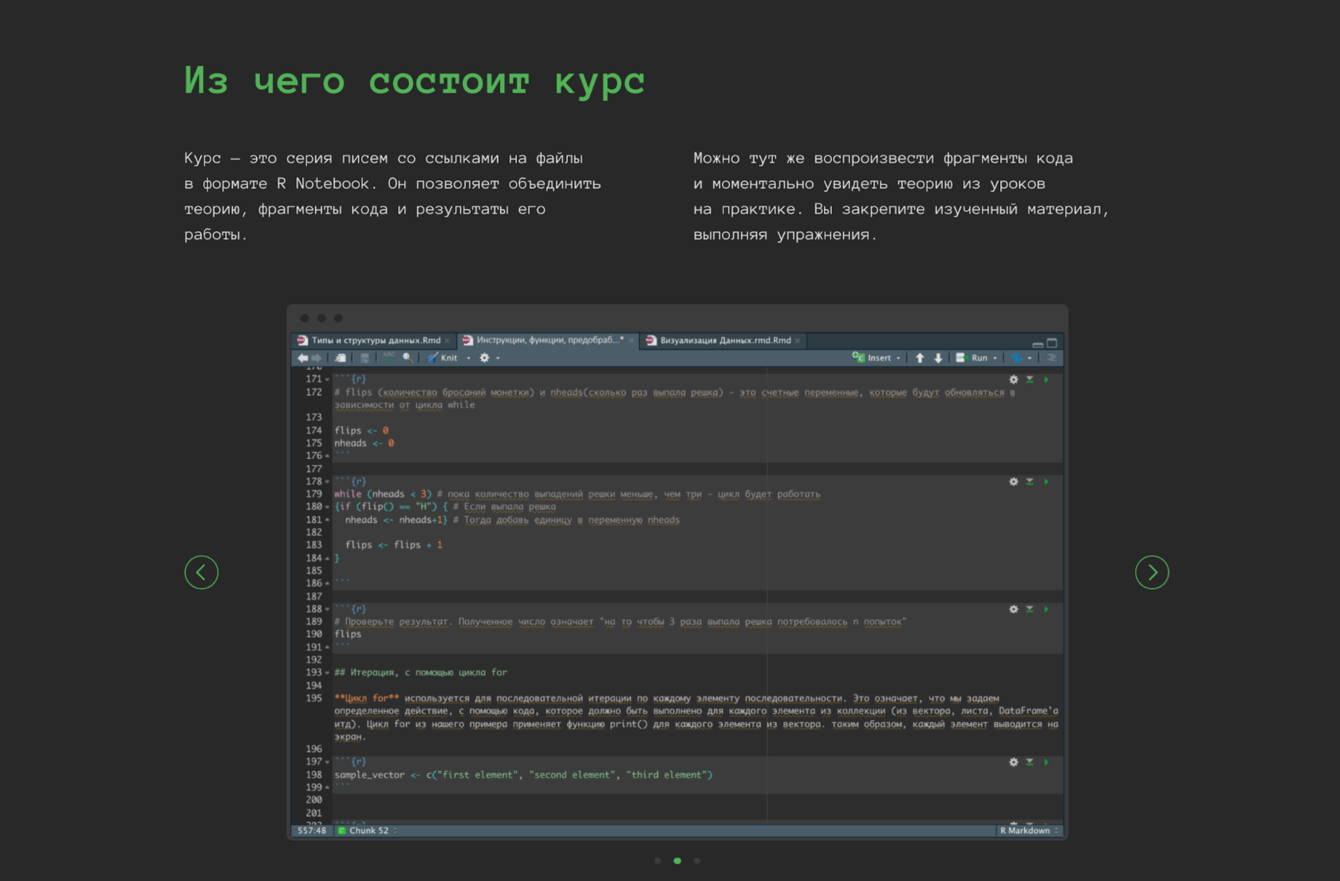Click the code line 'flips <- flips + 1'
Screen dimensions: 1340x881
coord(394,545)
